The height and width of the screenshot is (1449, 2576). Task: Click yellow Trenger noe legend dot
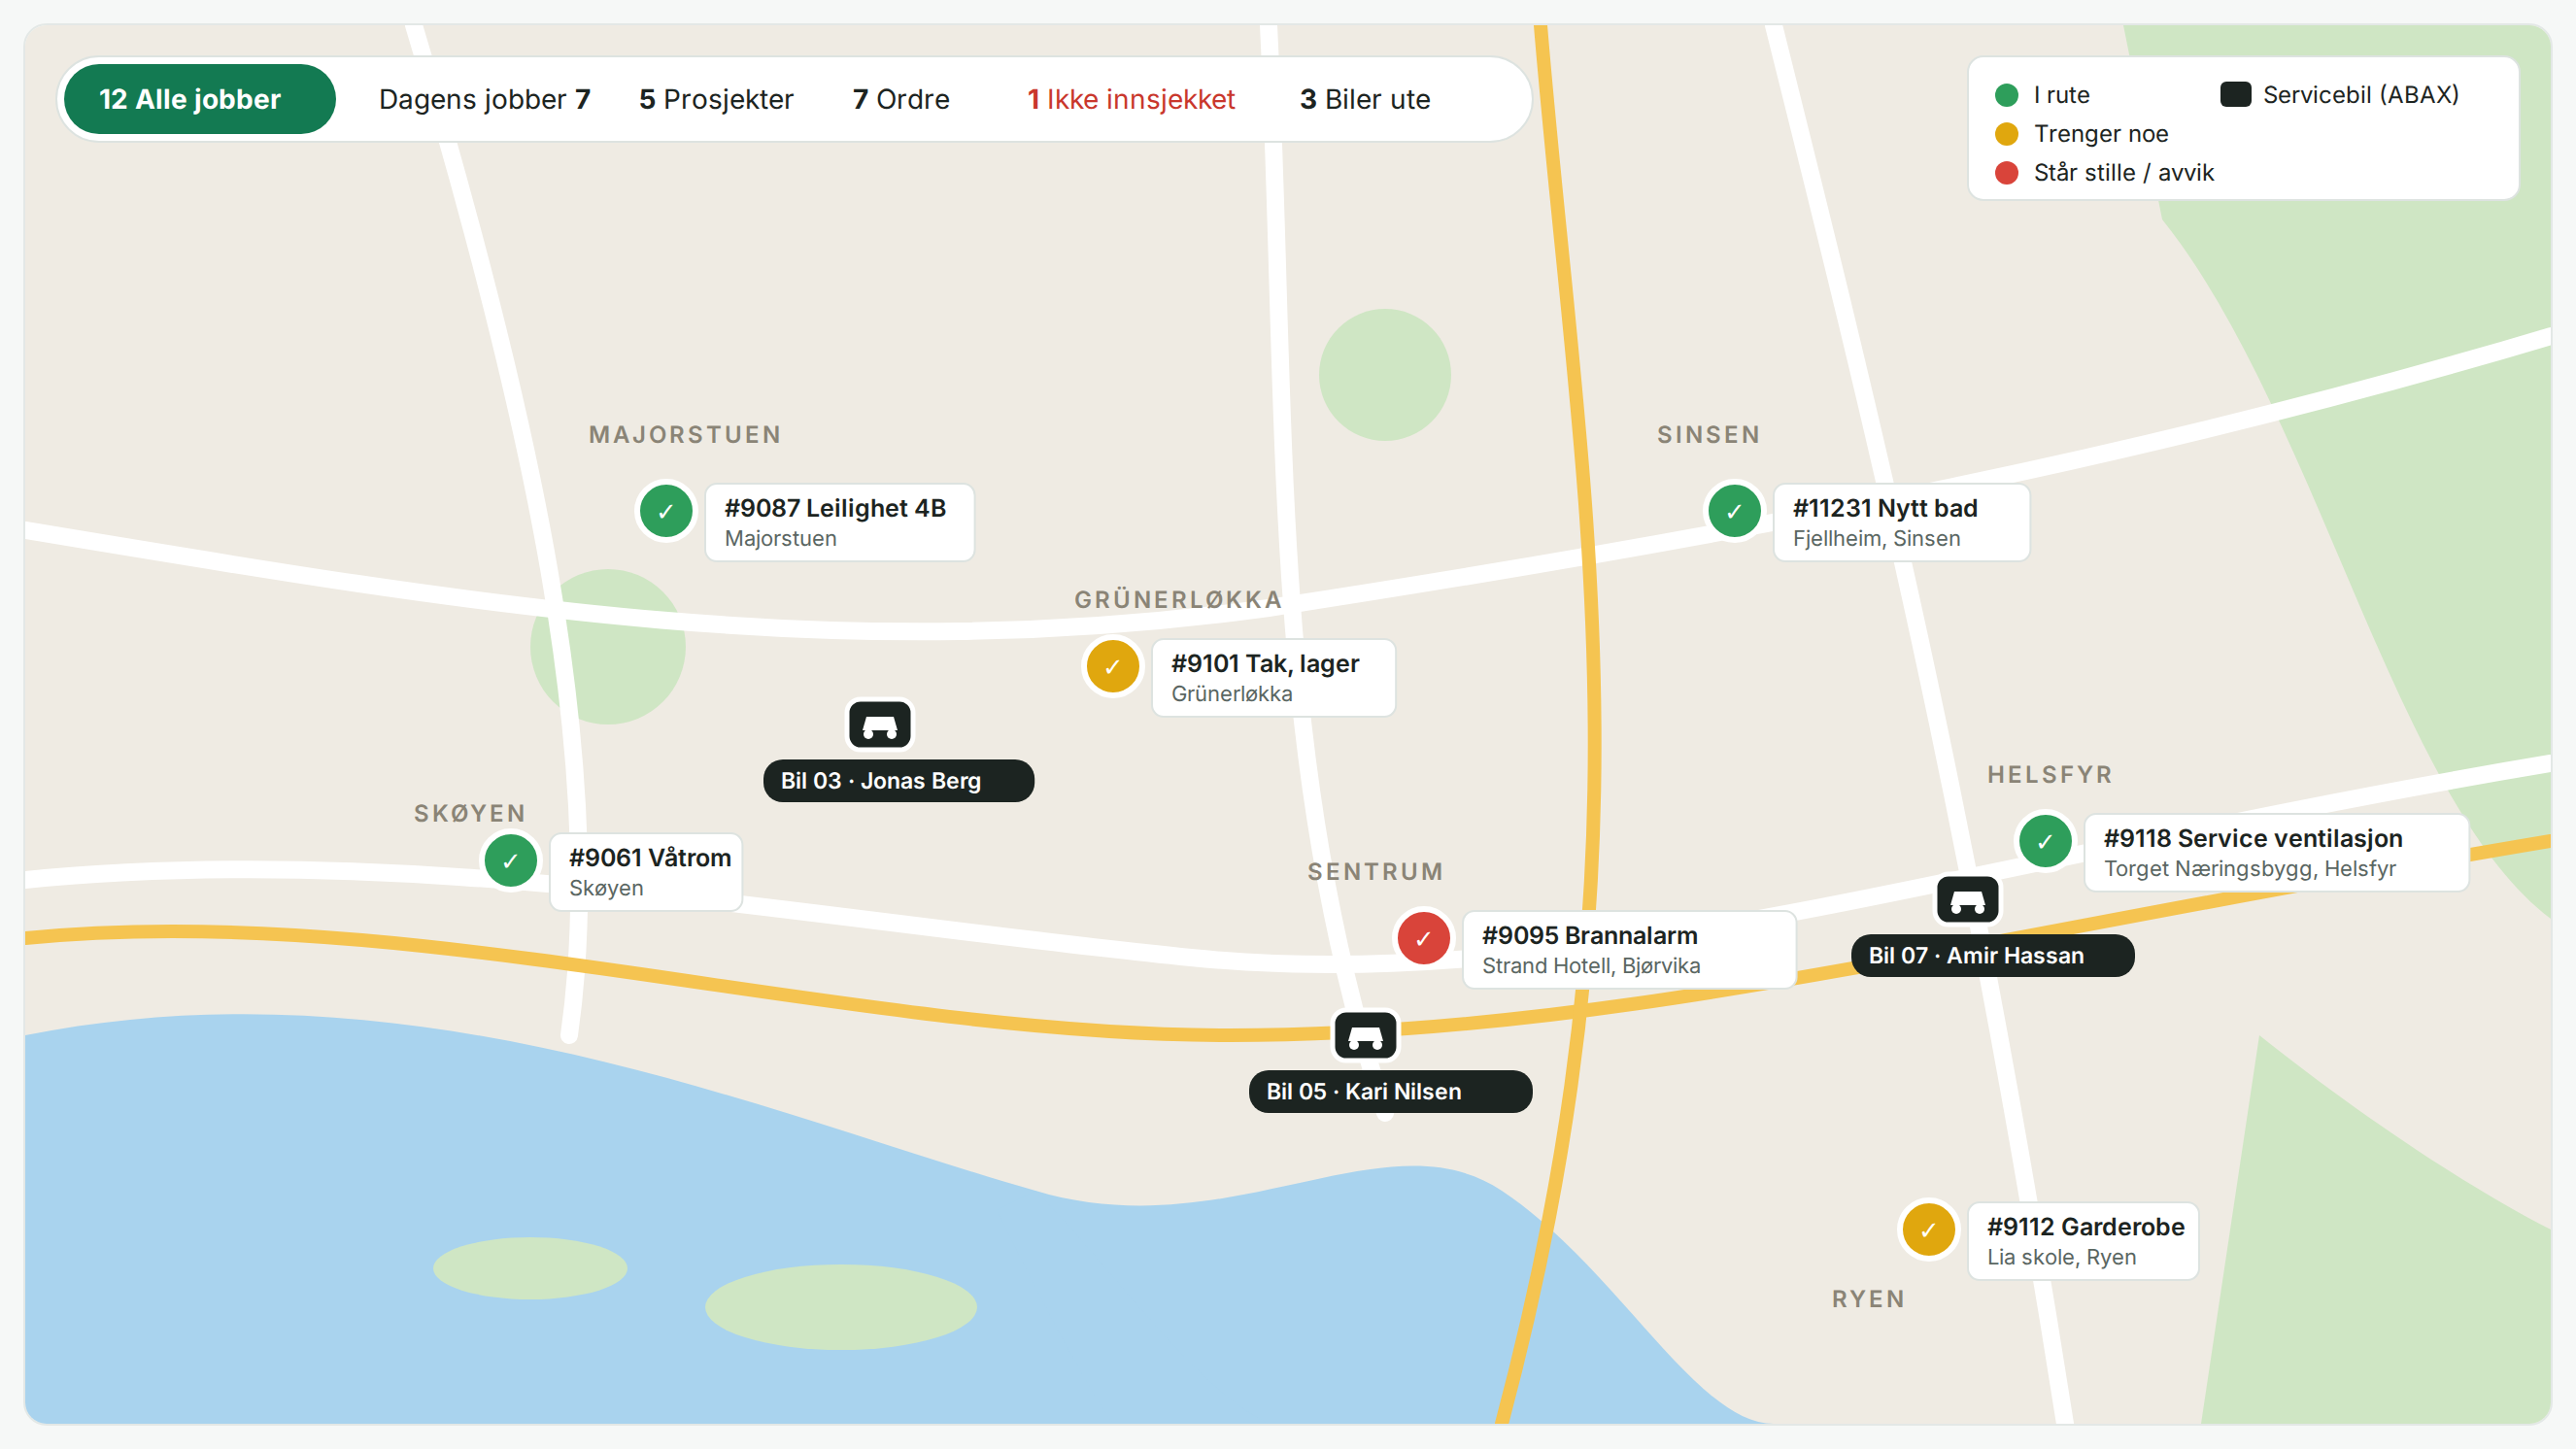(x=2006, y=134)
